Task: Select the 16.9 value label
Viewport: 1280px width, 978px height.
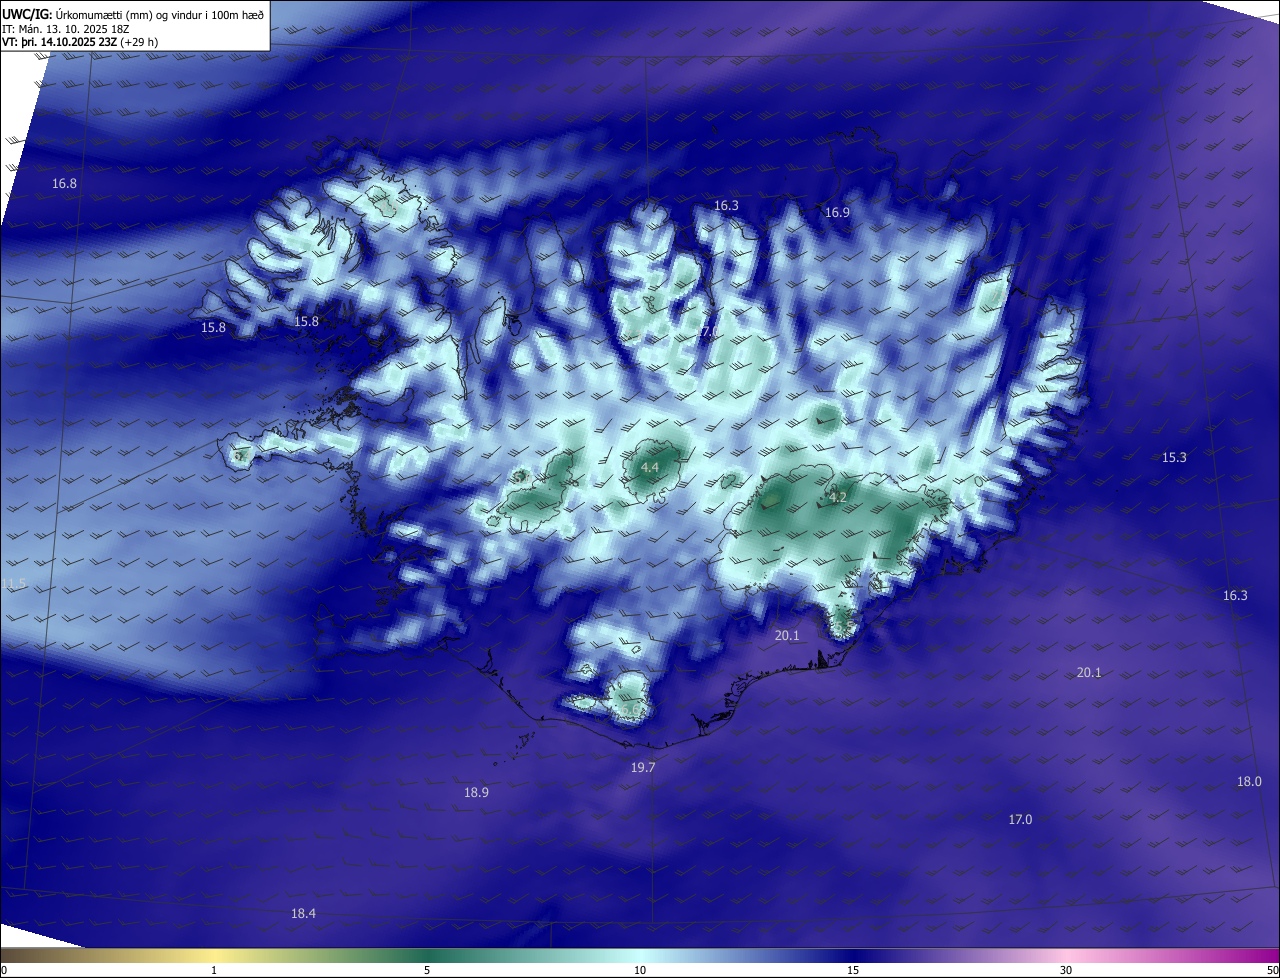Action: [x=837, y=213]
